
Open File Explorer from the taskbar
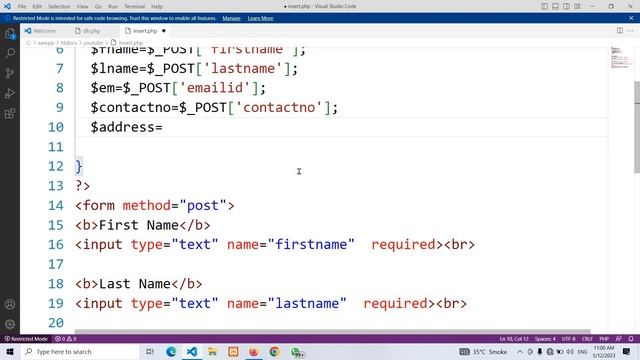click(x=212, y=351)
